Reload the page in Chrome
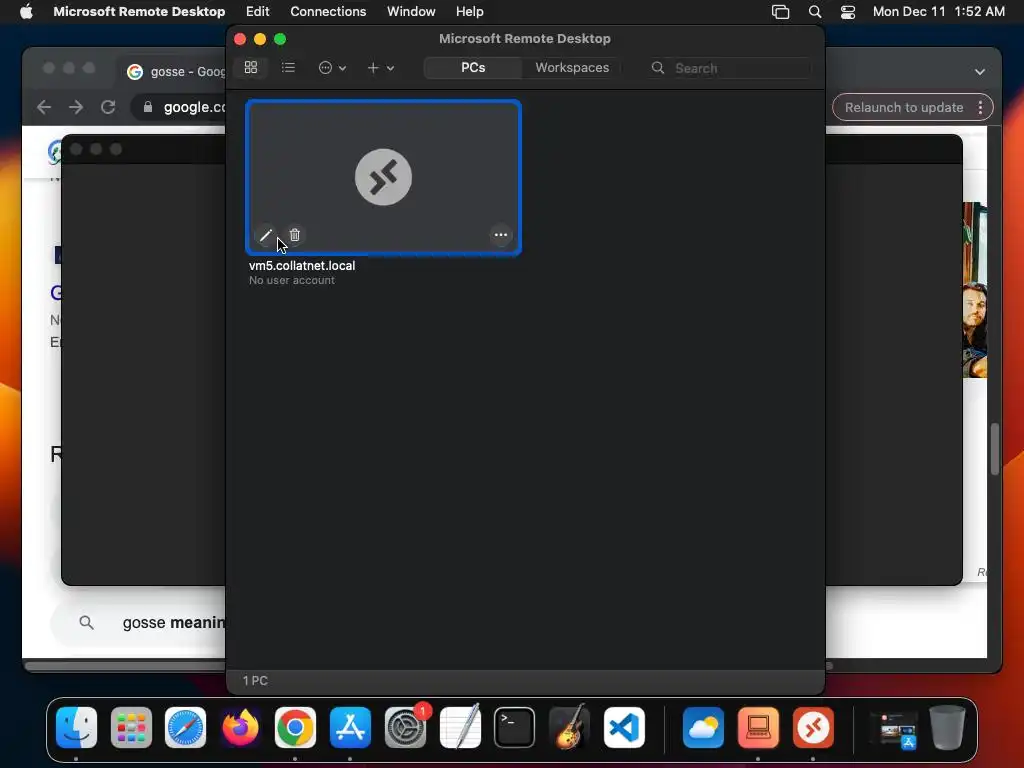 click(108, 107)
